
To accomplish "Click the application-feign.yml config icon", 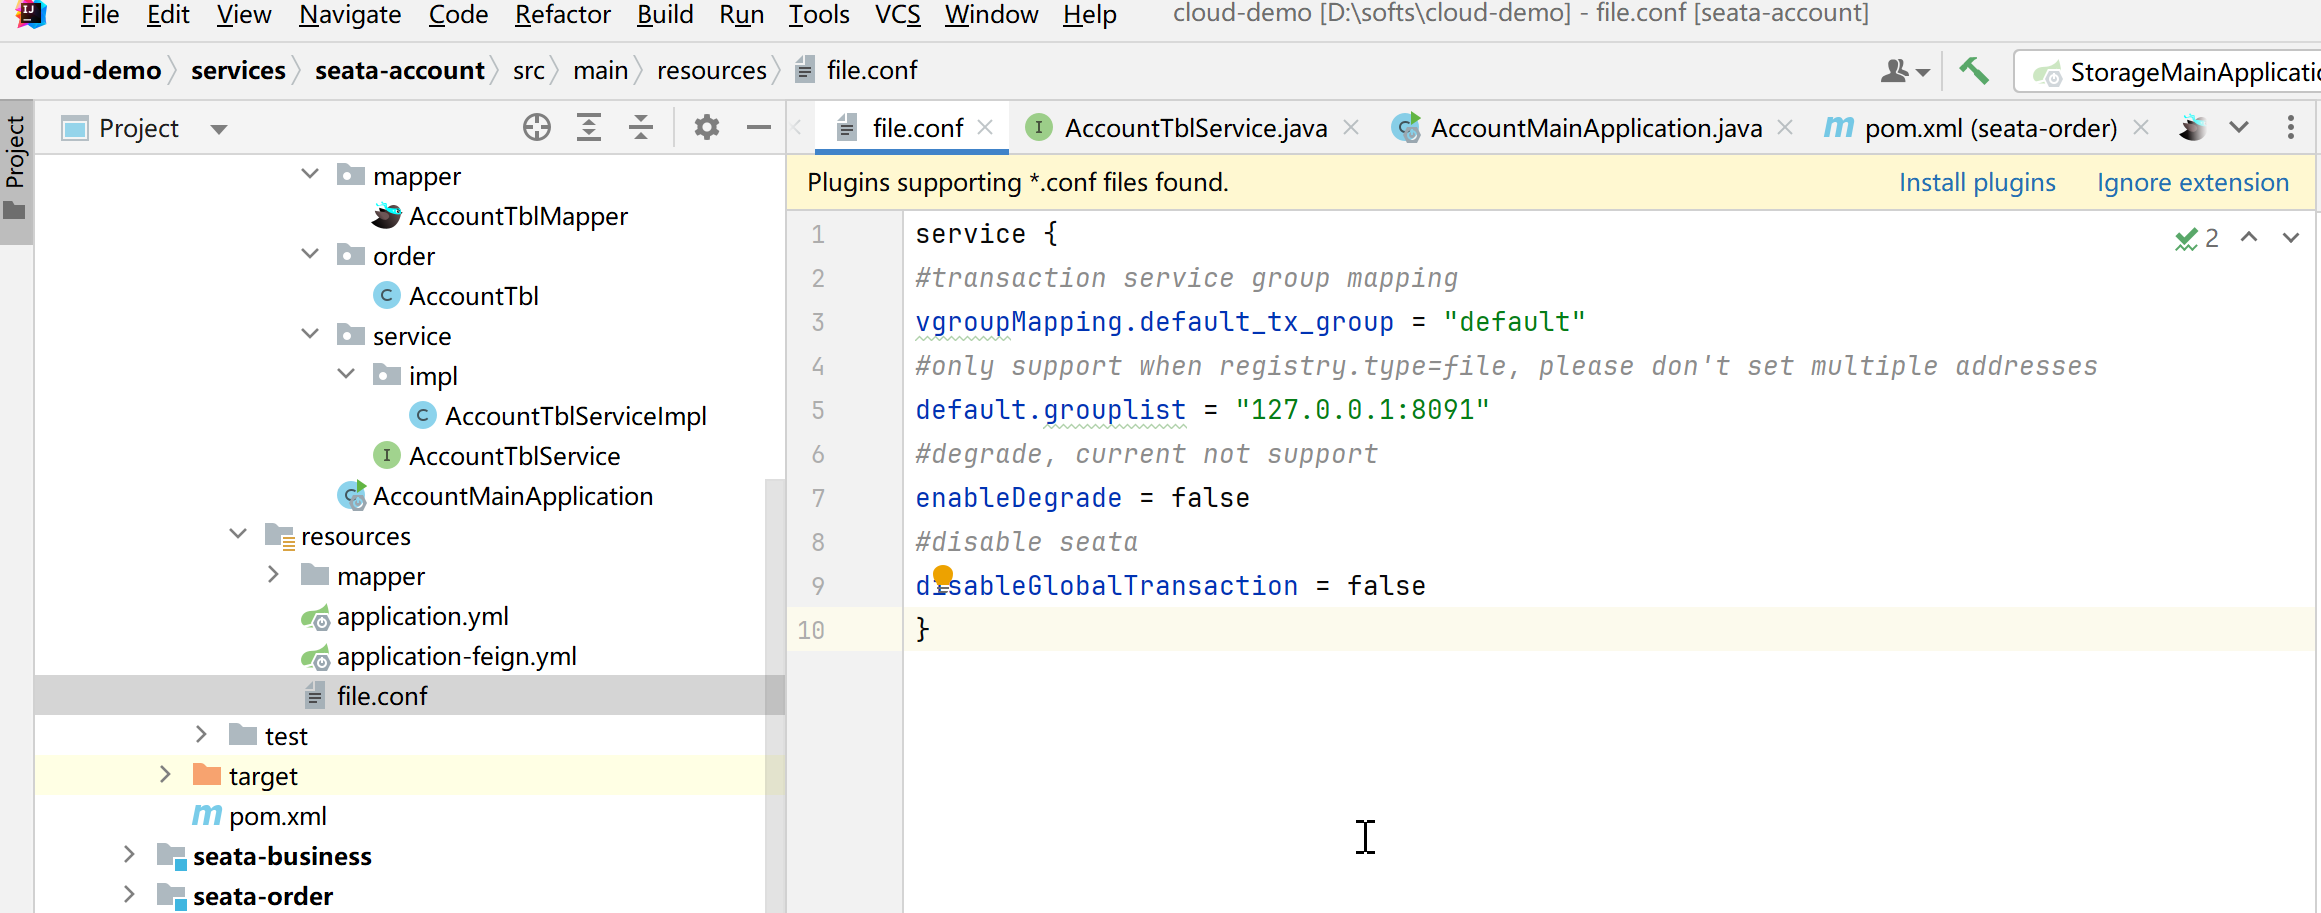I will point(315,657).
